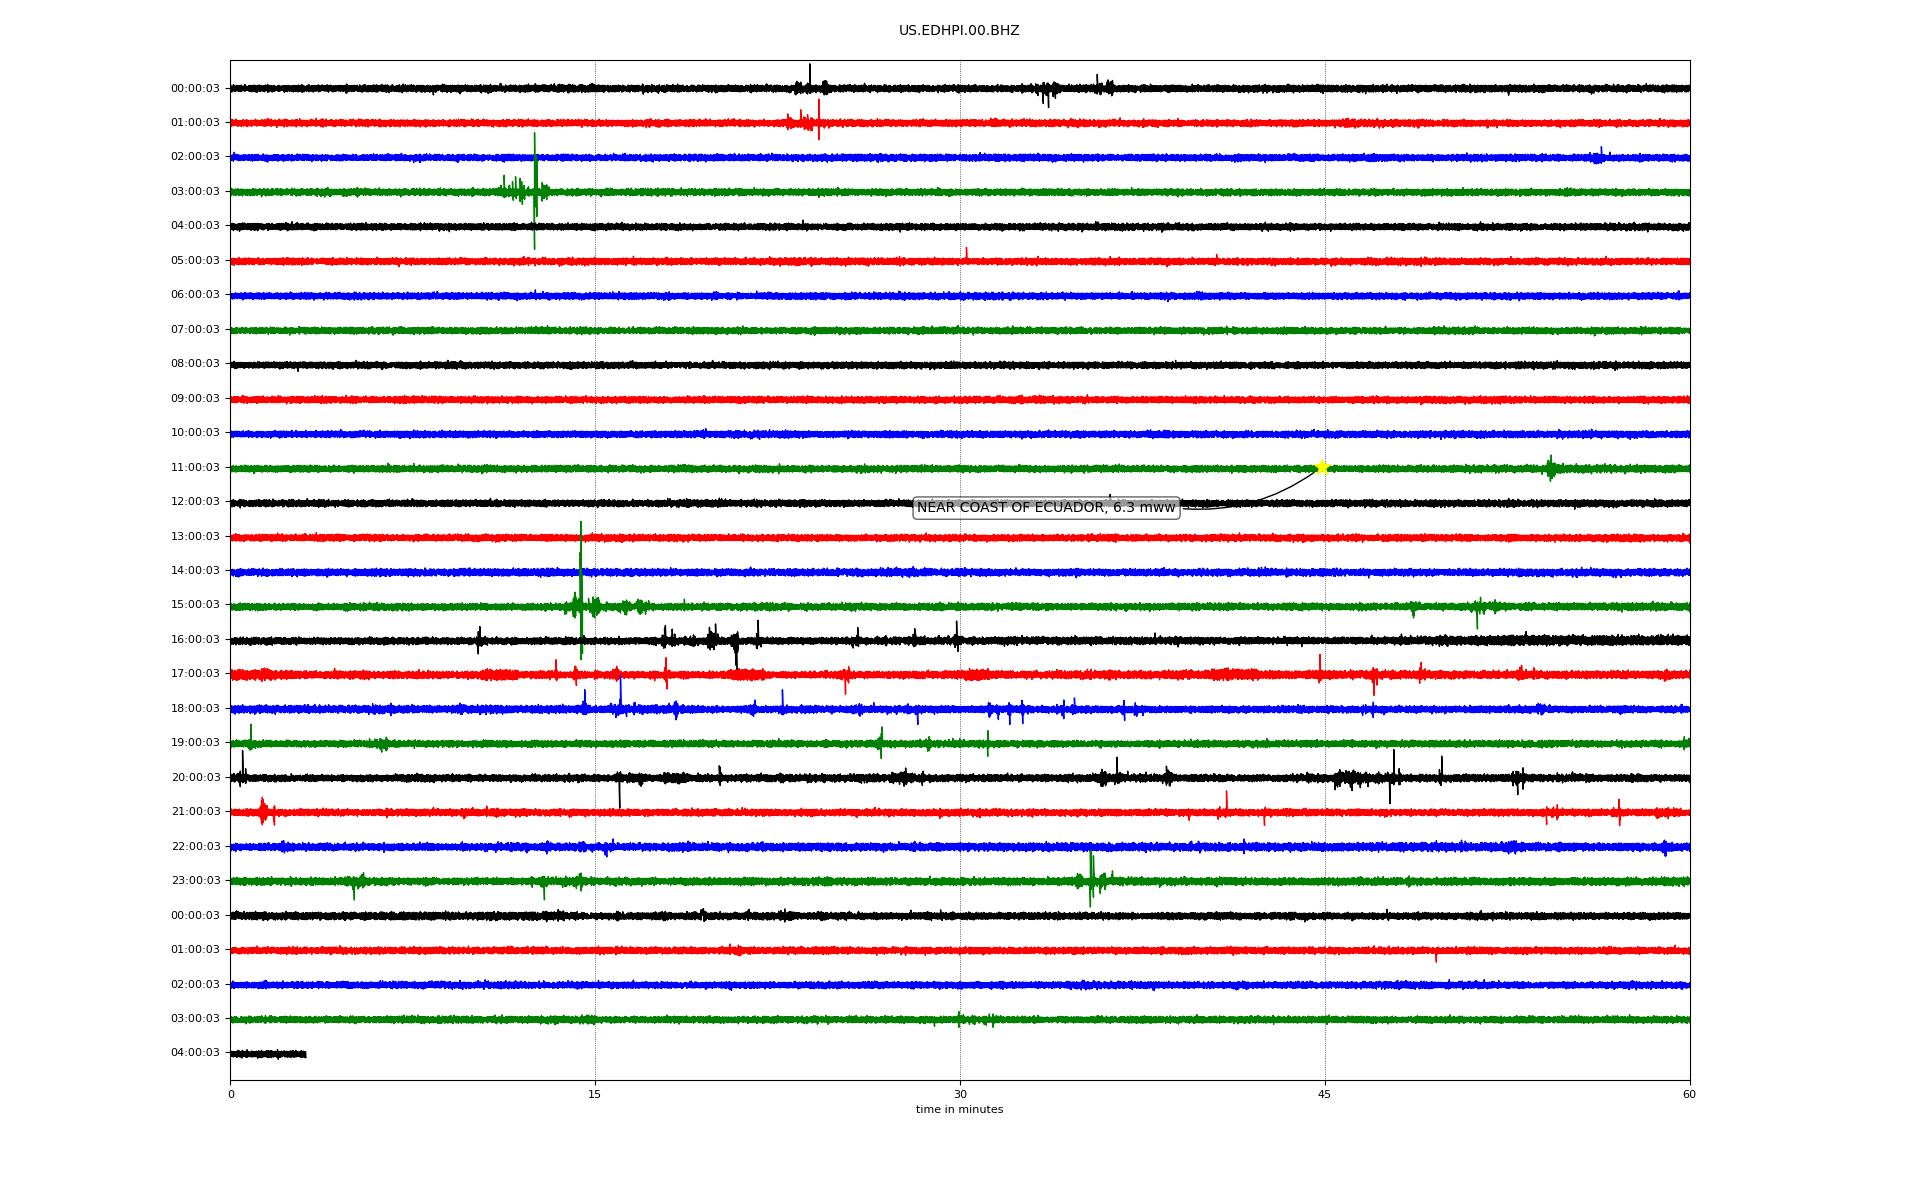Select the NEAR COAST OF ECUADOR annotation box

[x=1046, y=508]
